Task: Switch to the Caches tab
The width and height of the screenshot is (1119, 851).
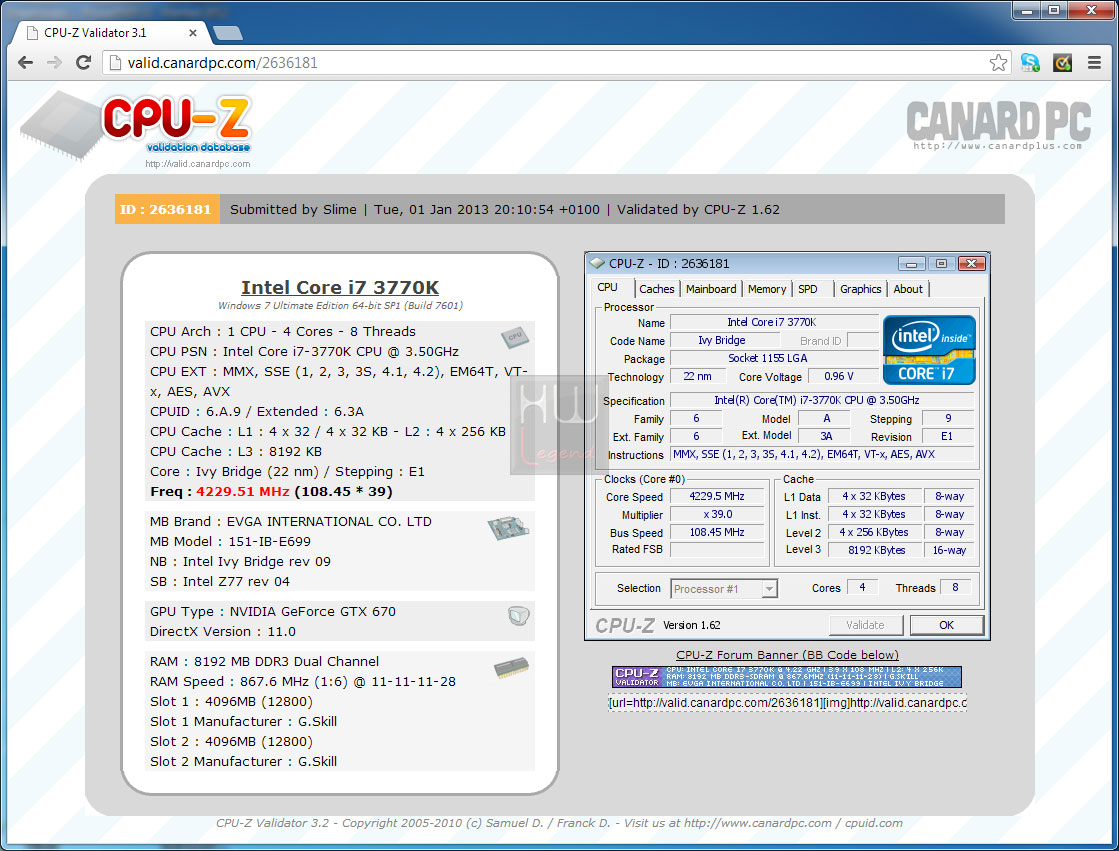Action: coord(657,289)
